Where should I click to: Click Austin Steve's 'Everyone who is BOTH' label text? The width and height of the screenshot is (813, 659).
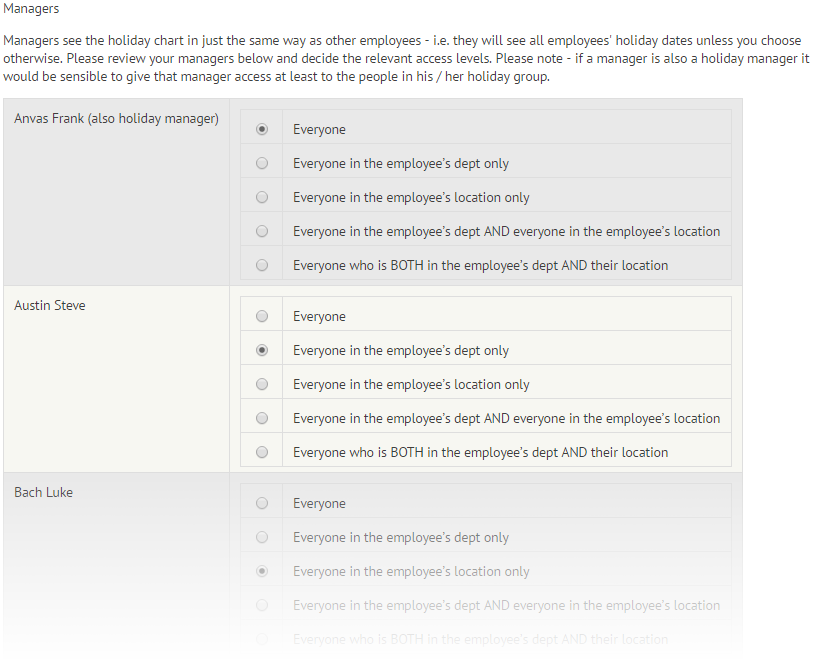coord(481,453)
